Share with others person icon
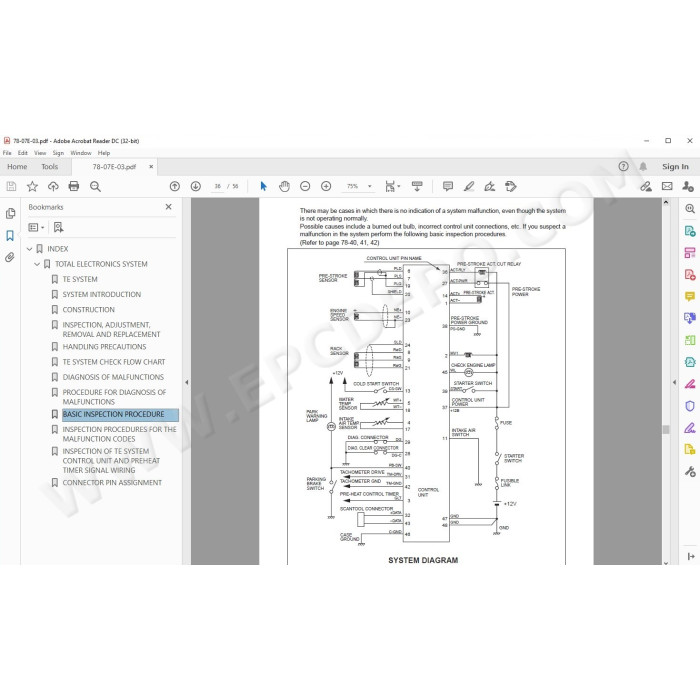This screenshot has height=700, width=700. 688,186
